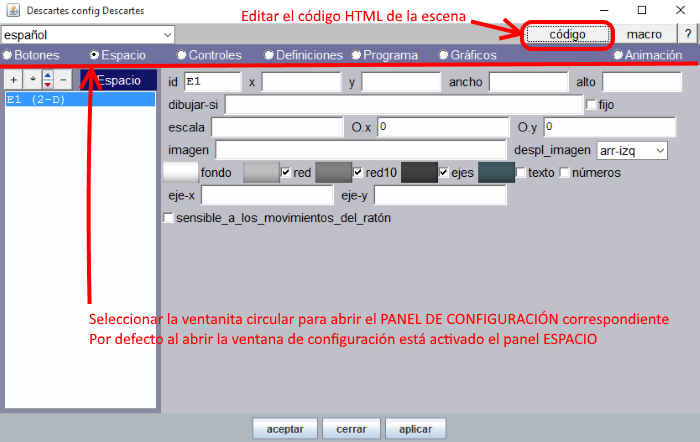Enable sensible_a_los_movimientos_del_ratón checkbox
This screenshot has width=700, height=442.
[168, 218]
